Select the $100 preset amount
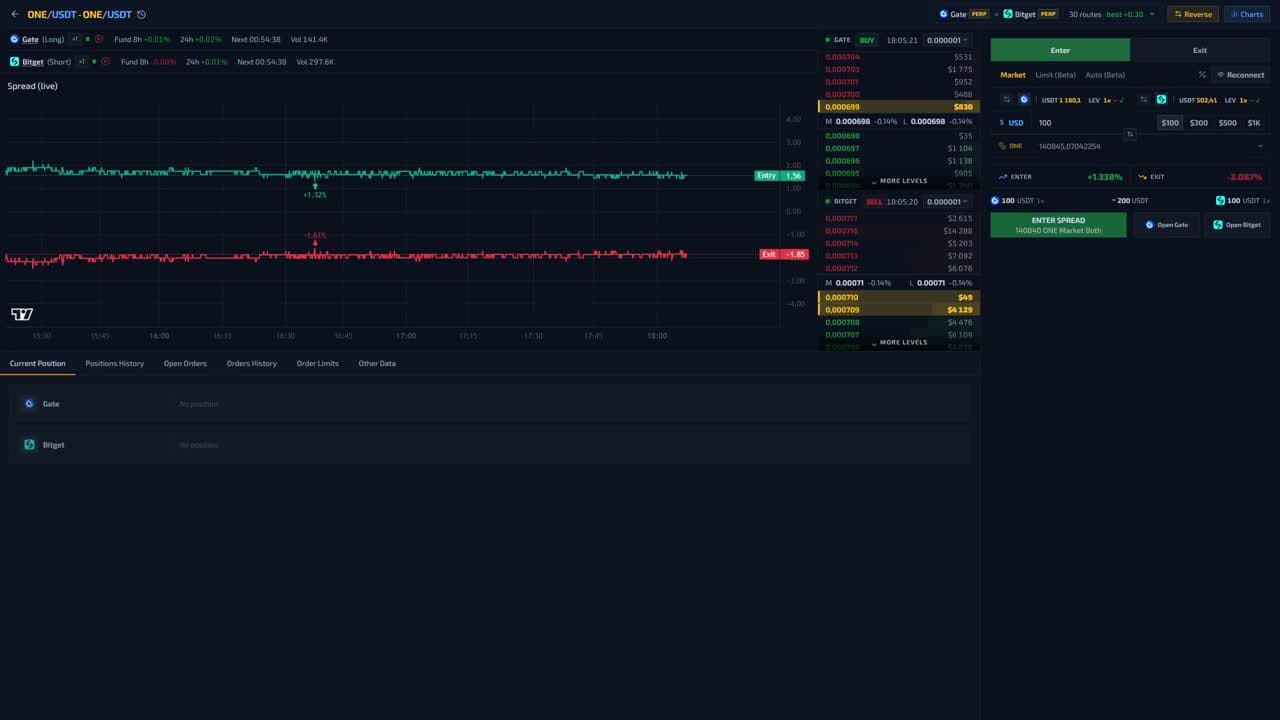 pos(1170,123)
